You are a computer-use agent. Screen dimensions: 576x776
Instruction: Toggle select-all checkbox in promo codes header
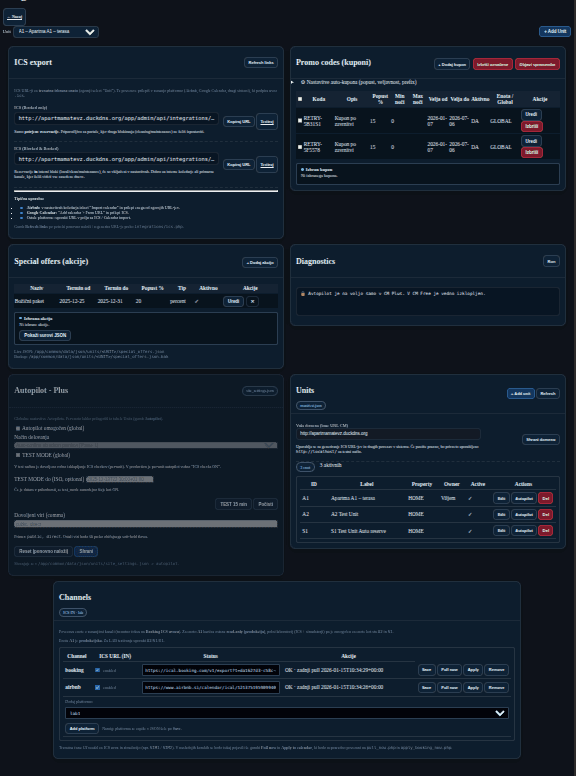(300, 99)
